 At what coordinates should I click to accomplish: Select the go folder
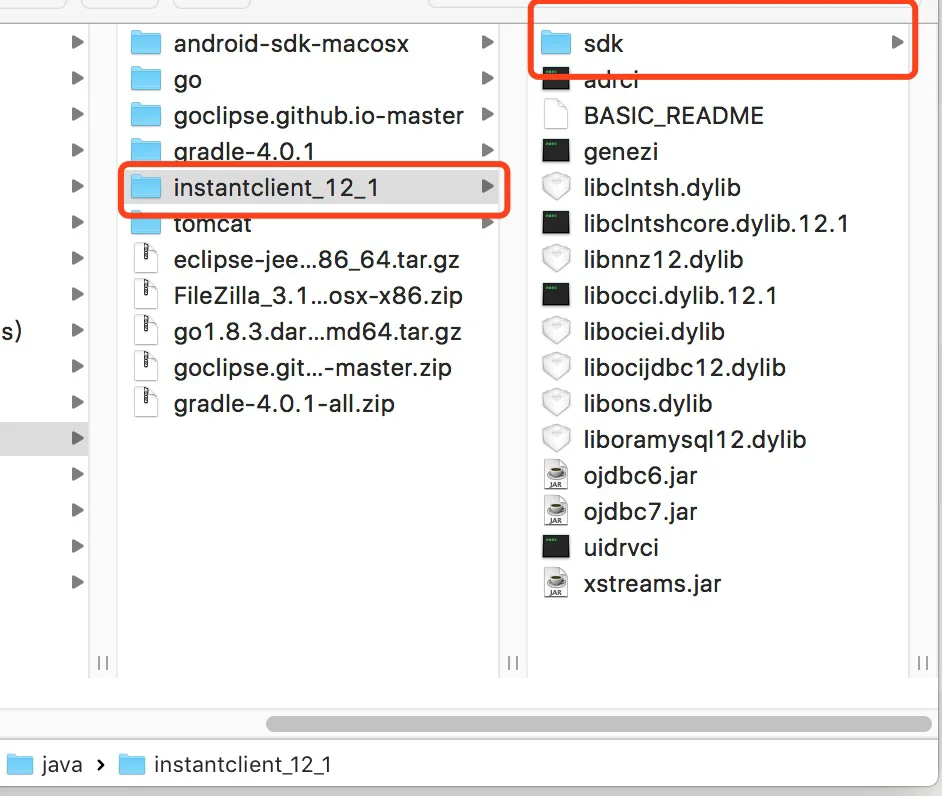(187, 80)
